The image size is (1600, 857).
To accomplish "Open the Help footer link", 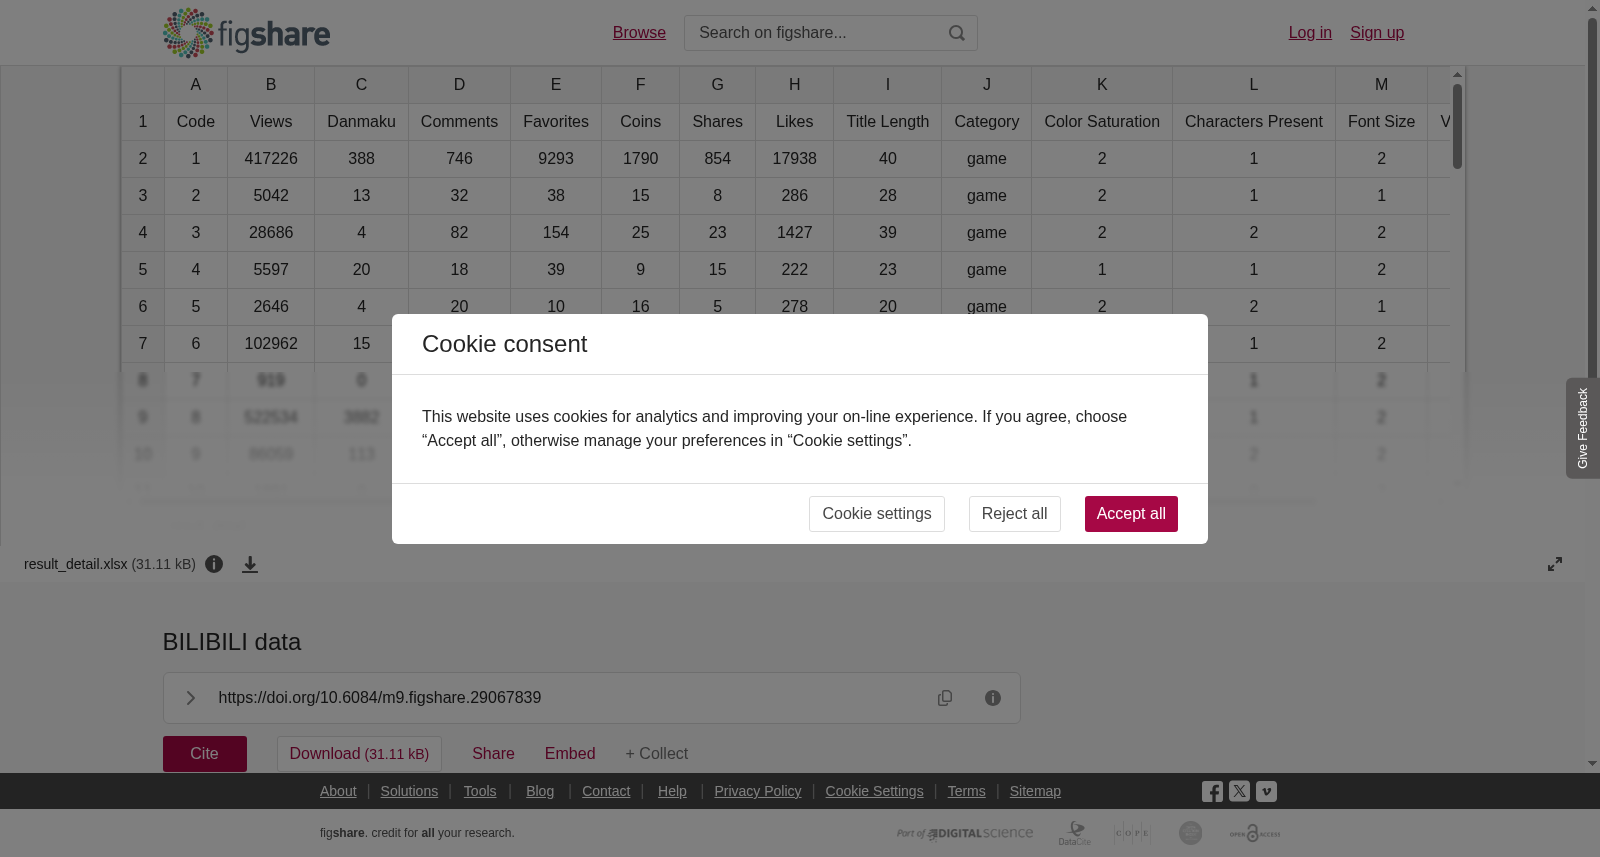I will 672,791.
